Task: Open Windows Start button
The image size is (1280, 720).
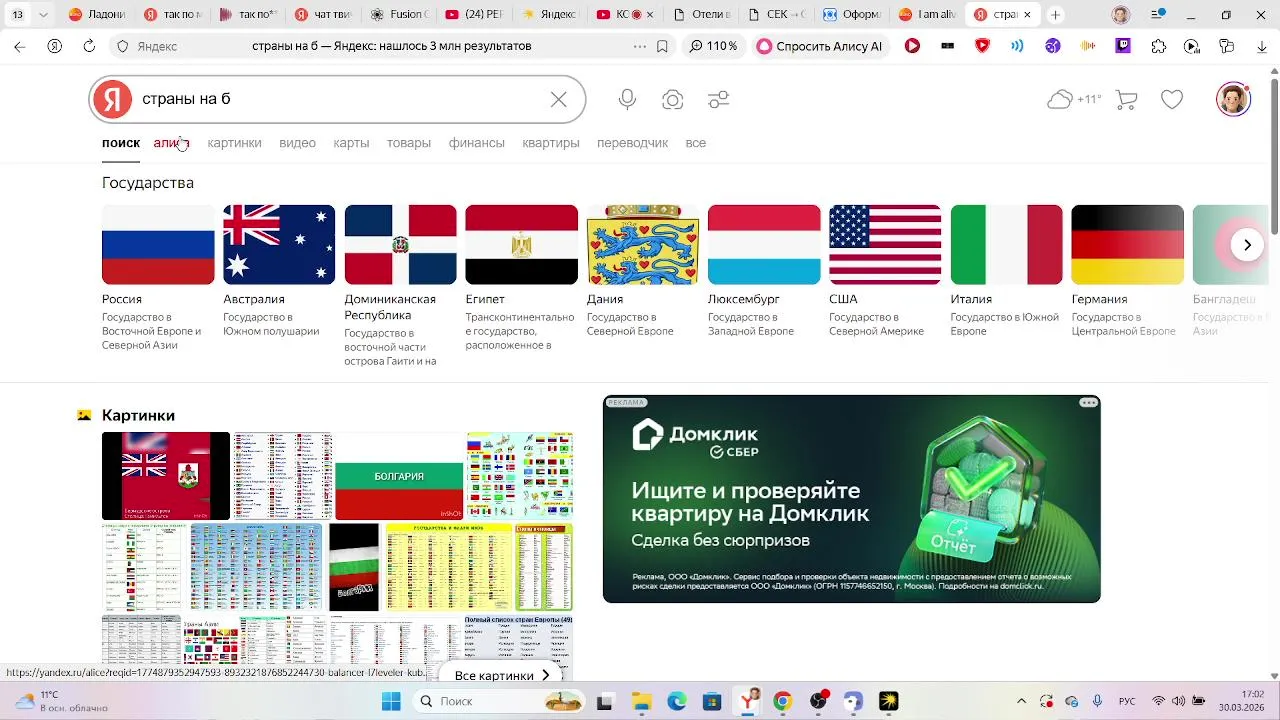Action: tap(391, 701)
